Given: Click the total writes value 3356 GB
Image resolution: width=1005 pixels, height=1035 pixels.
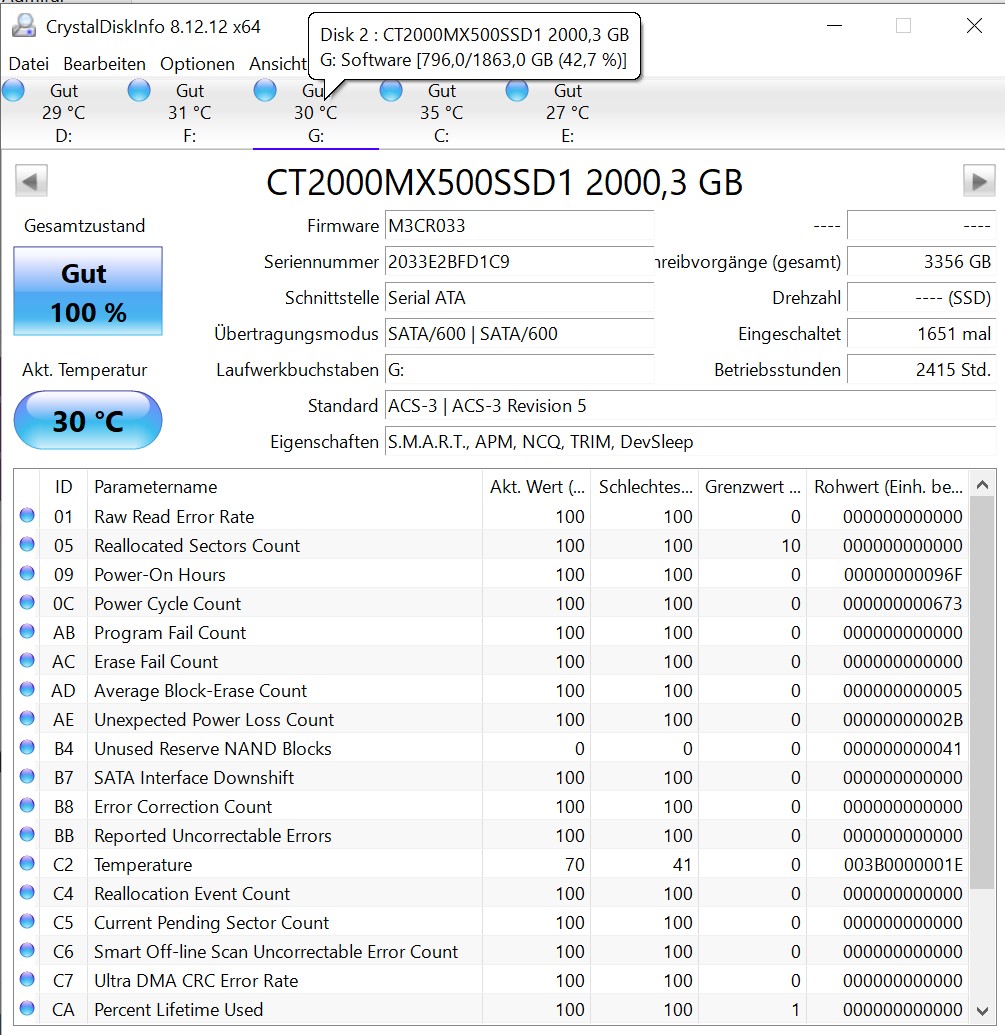Looking at the screenshot, I should click(921, 262).
